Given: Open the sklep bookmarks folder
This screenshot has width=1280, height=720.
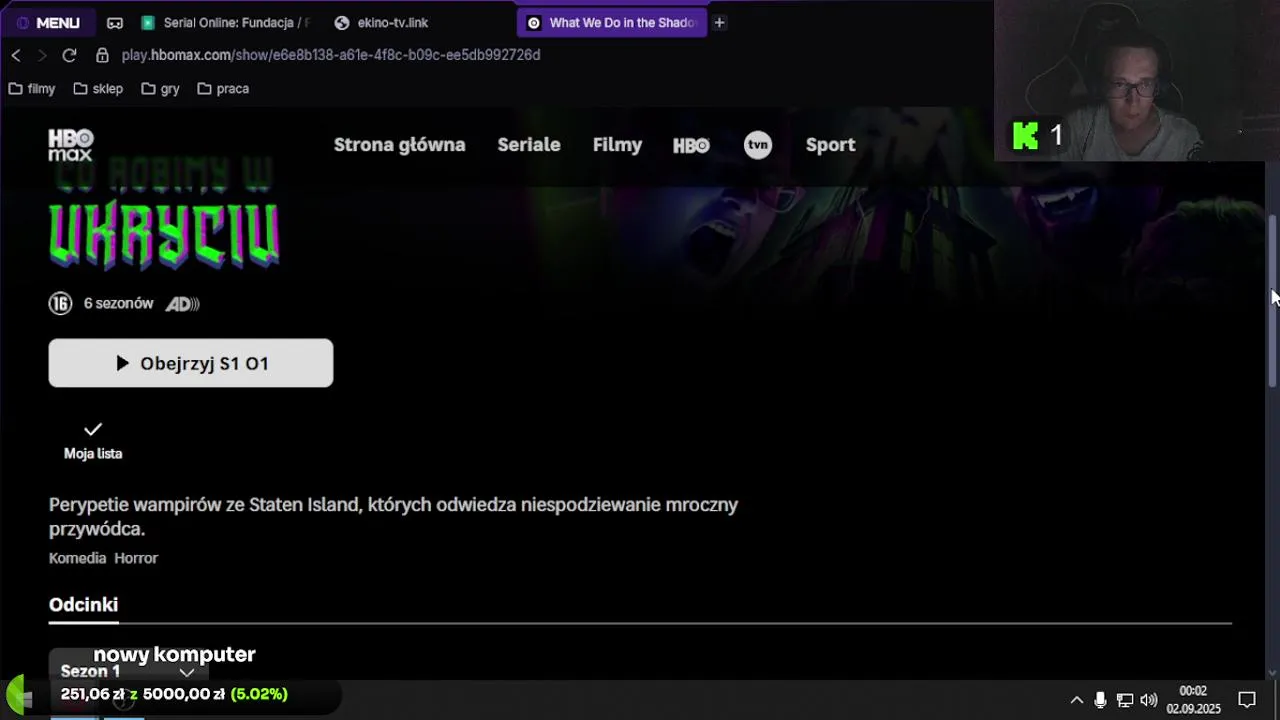Looking at the screenshot, I should (x=98, y=89).
